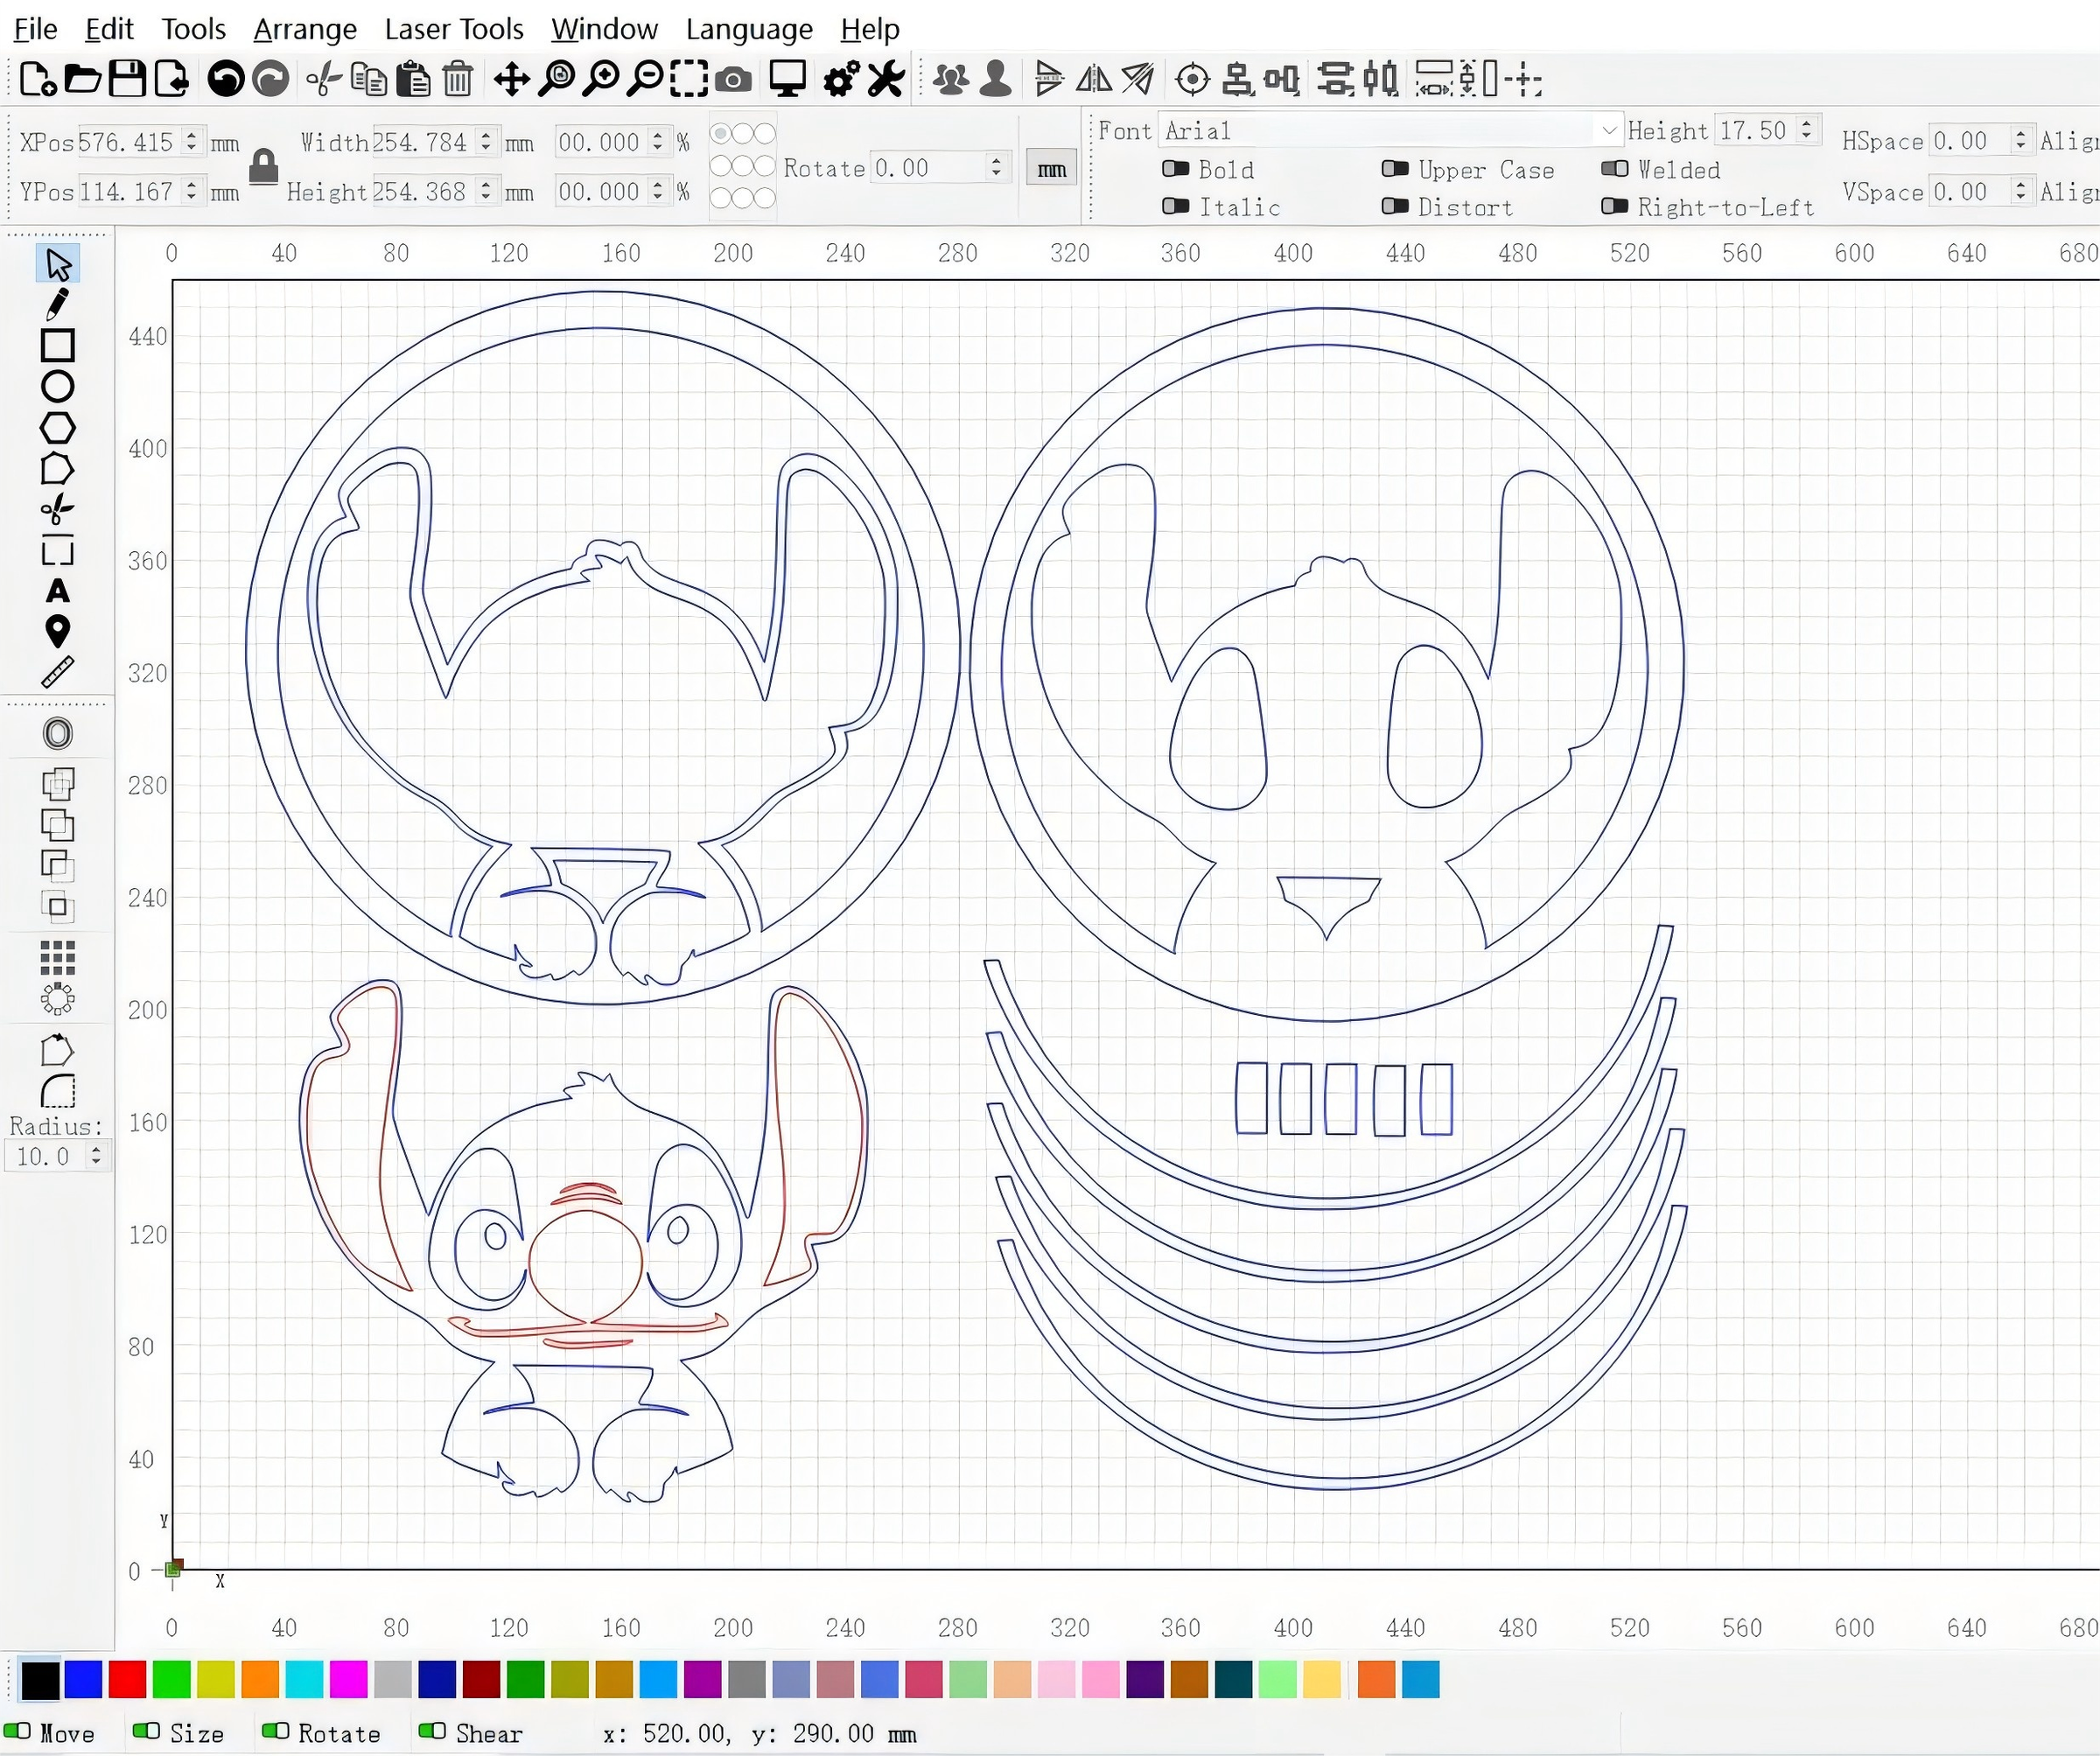
Task: Click the dashed frame selection zoom icon
Action: click(x=689, y=78)
